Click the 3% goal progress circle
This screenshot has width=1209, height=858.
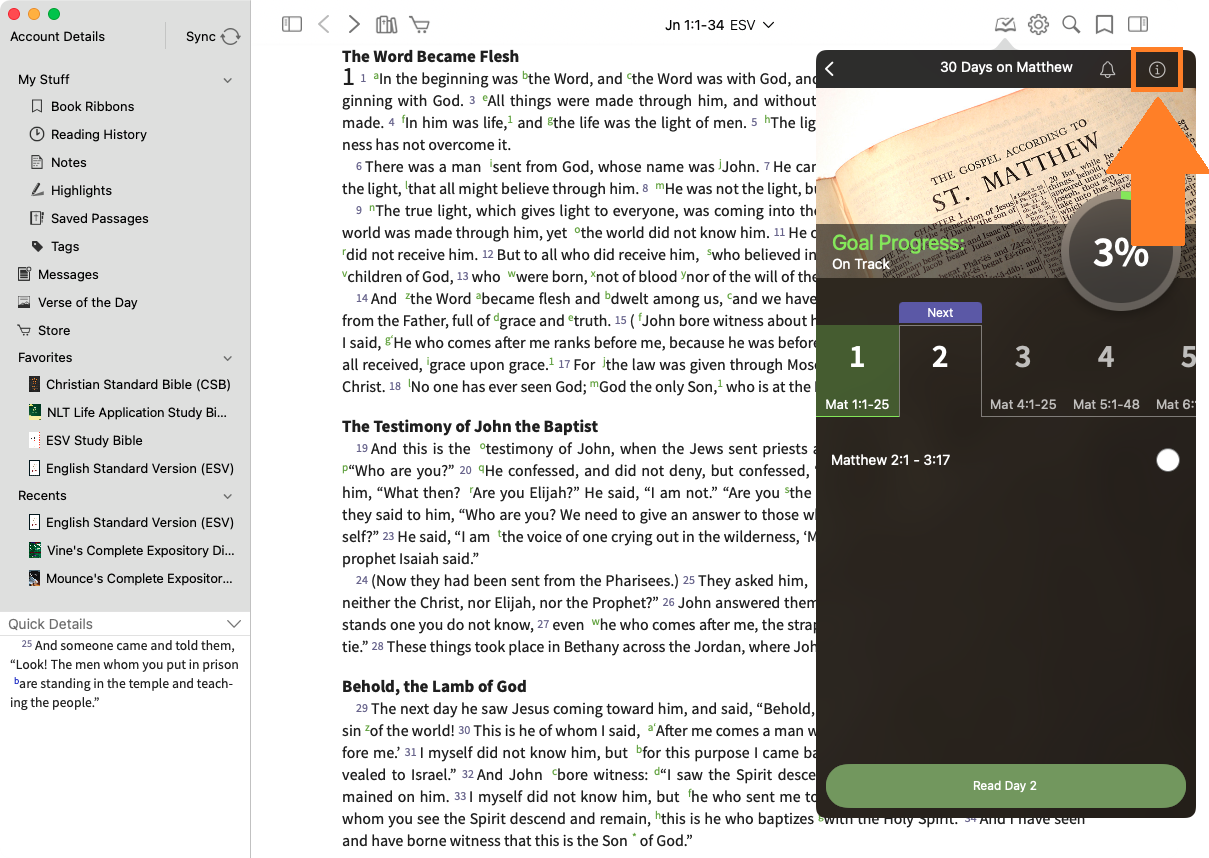click(1119, 253)
